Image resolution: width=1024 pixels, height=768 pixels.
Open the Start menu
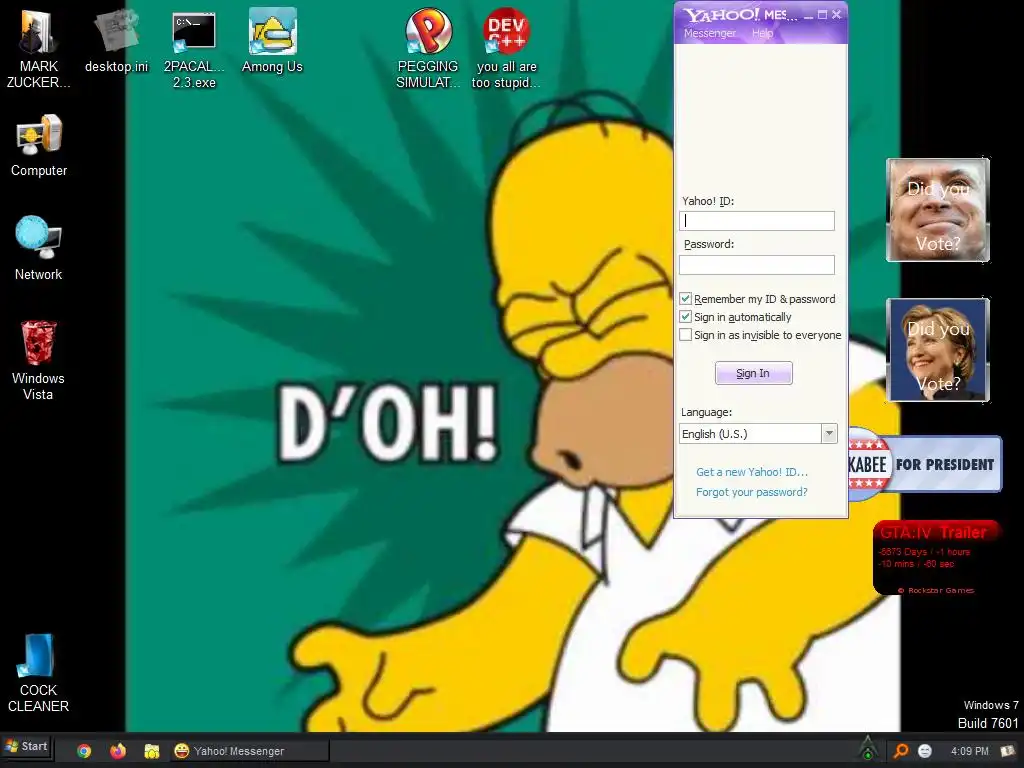[x=27, y=746]
